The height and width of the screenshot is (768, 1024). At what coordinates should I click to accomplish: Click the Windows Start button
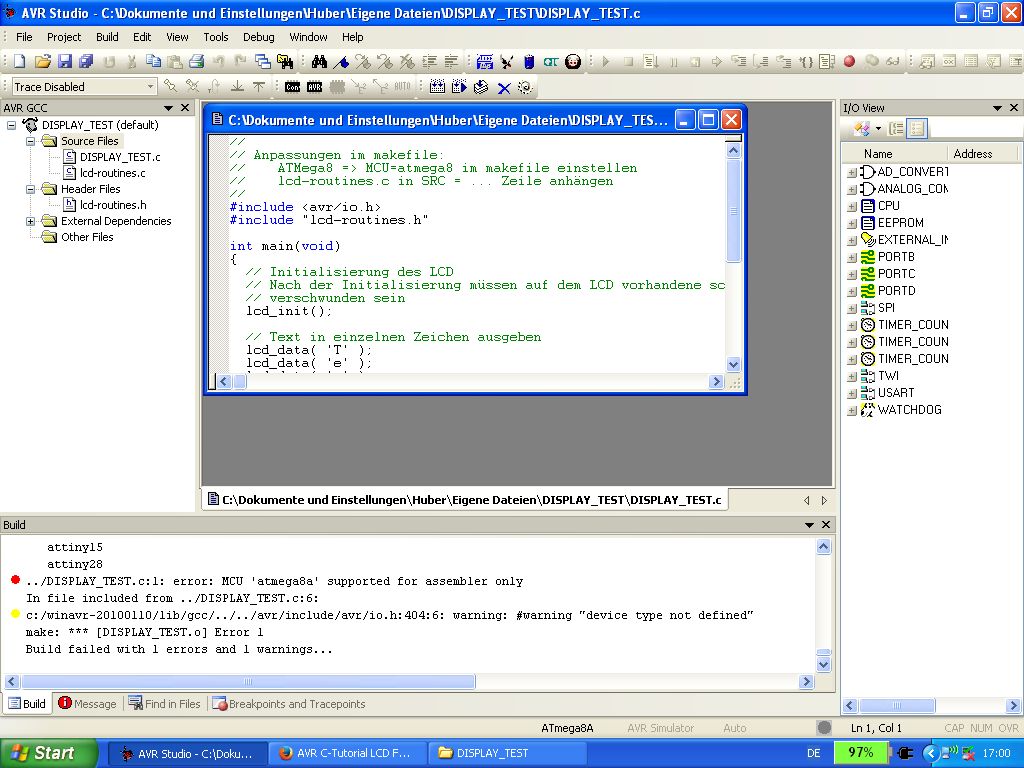[x=48, y=753]
